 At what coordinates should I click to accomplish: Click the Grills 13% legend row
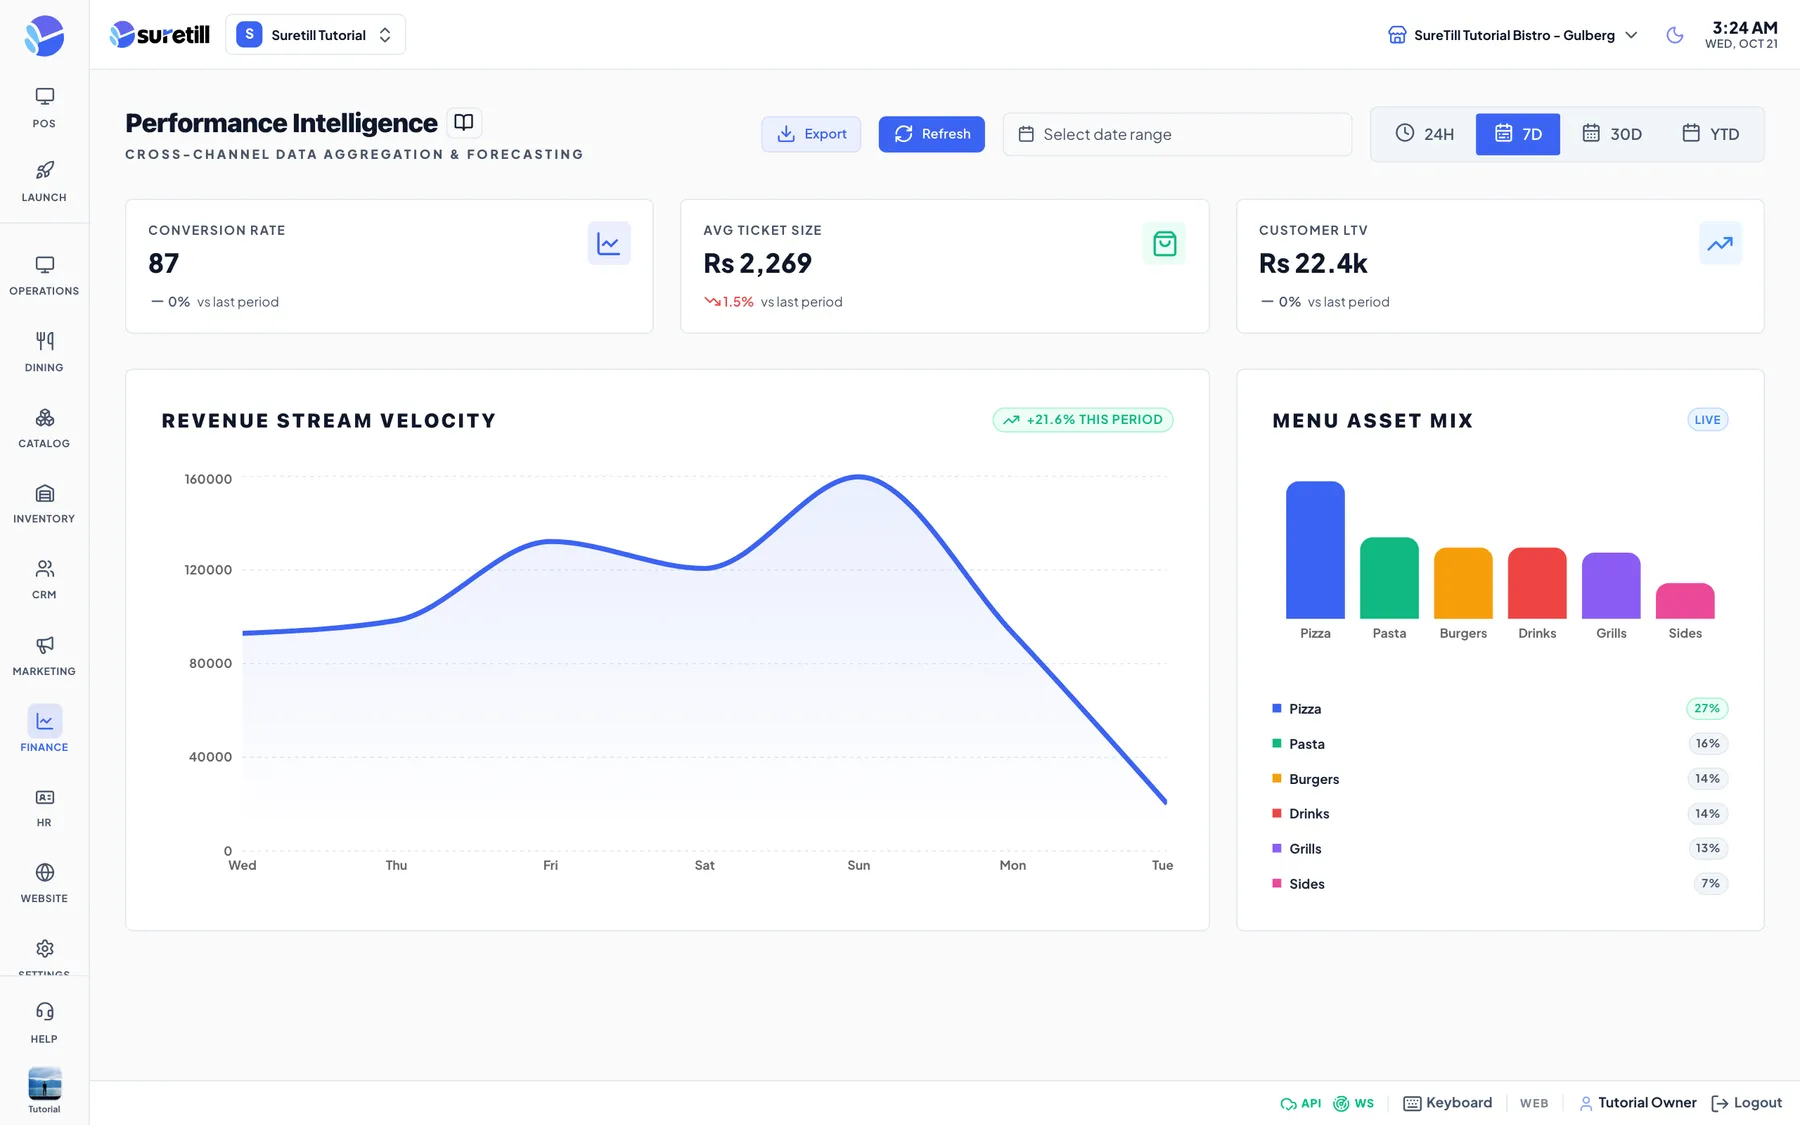tap(1500, 849)
